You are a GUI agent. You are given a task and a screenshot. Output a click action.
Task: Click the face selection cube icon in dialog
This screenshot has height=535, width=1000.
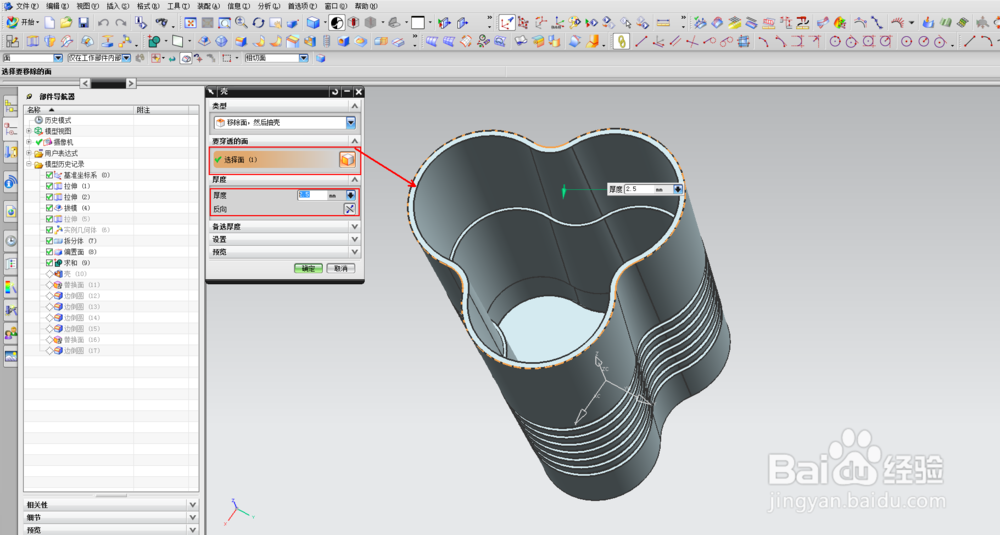point(347,159)
